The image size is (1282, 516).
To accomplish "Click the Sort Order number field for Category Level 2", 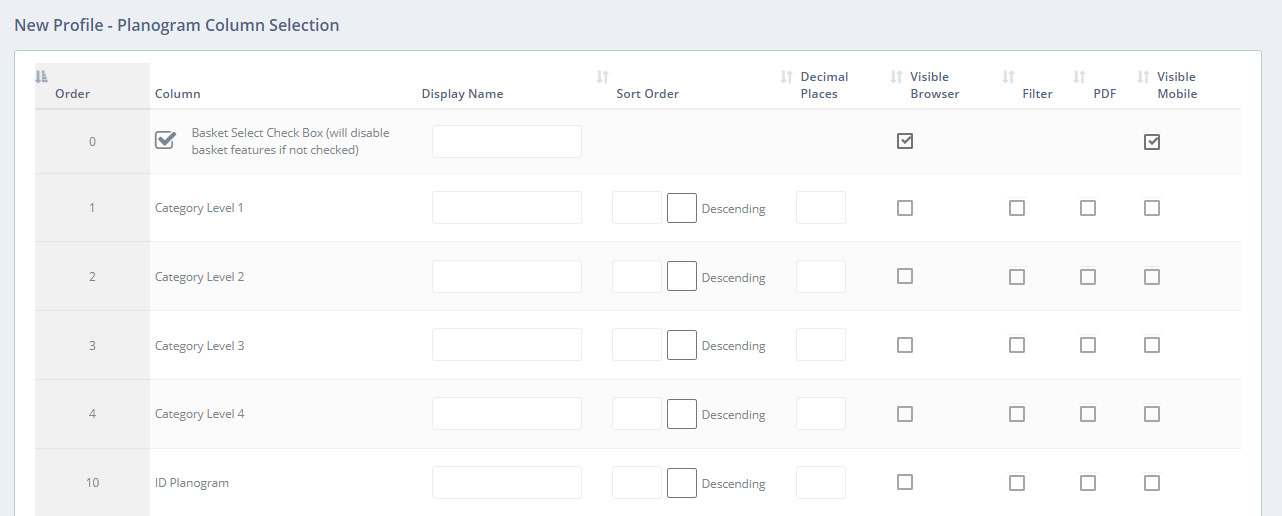I will 637,277.
